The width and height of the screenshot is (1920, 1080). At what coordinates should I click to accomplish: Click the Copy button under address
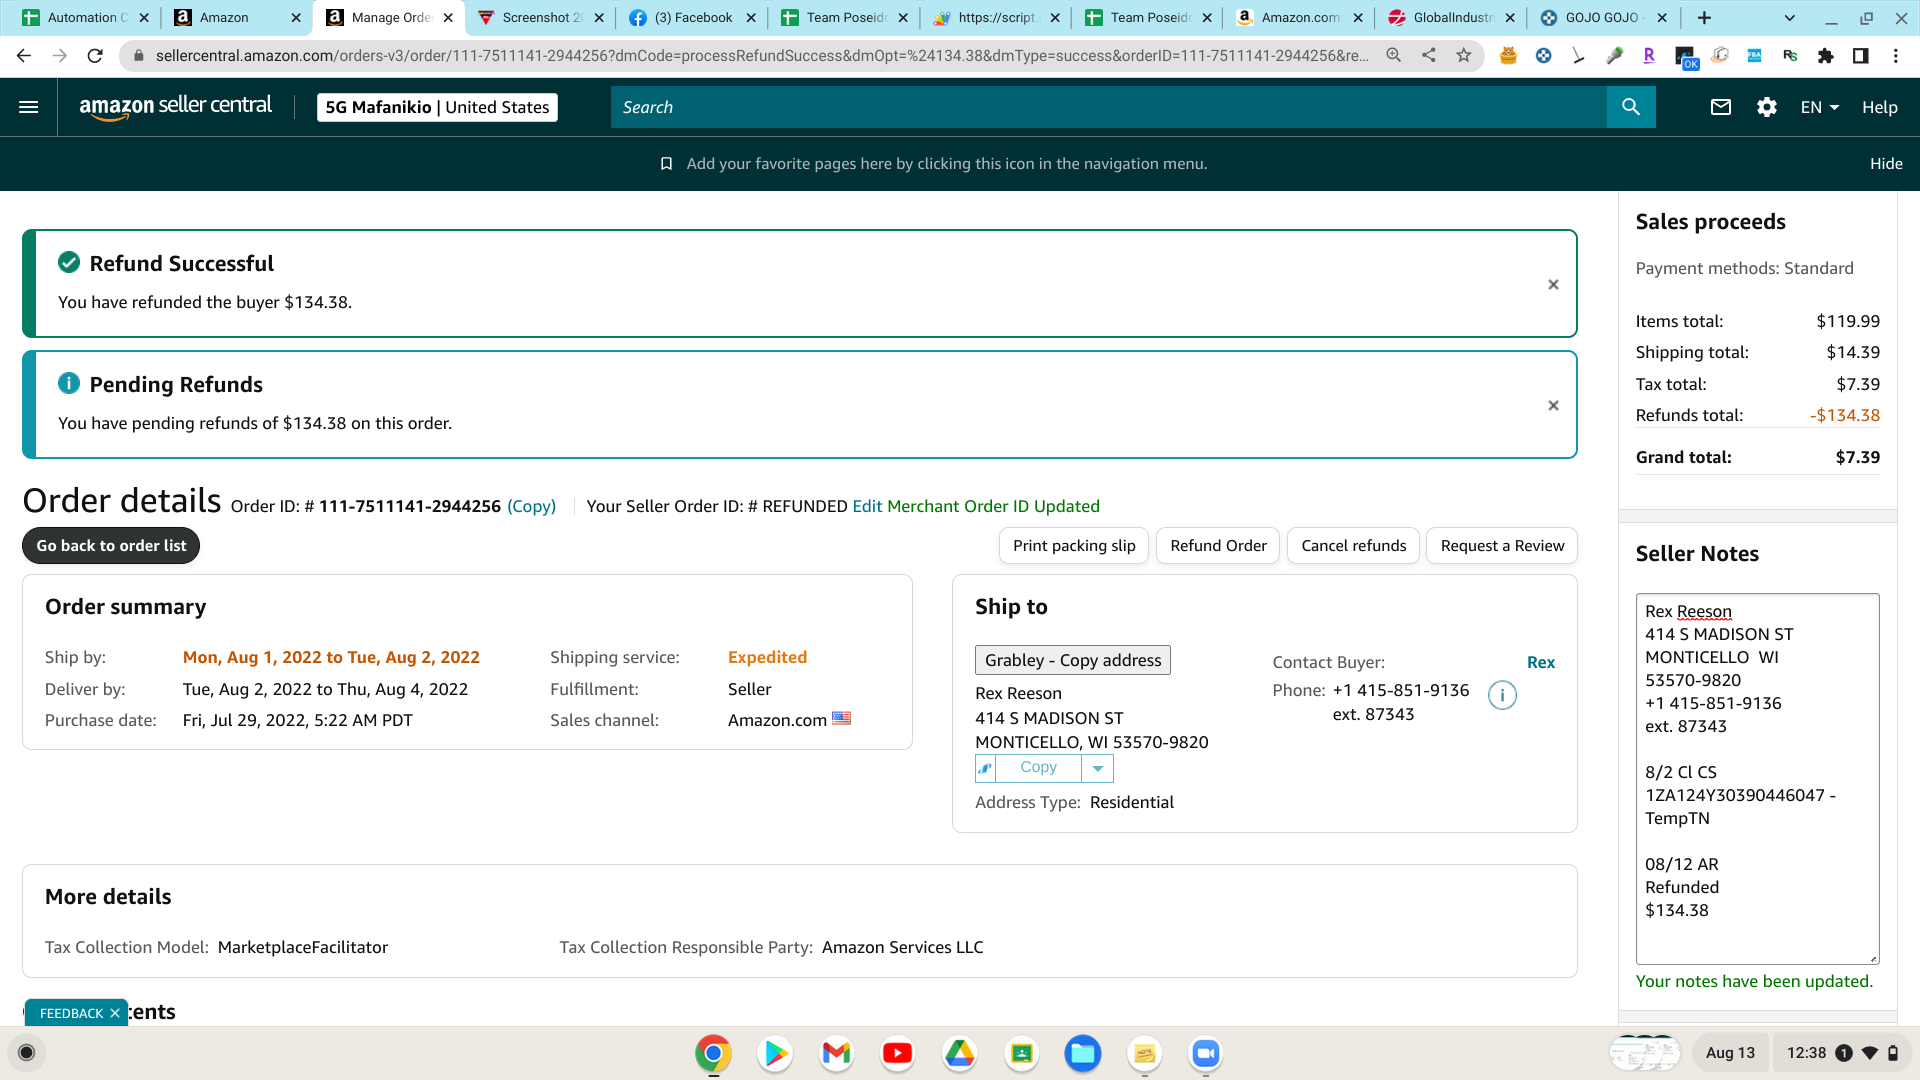point(1038,768)
